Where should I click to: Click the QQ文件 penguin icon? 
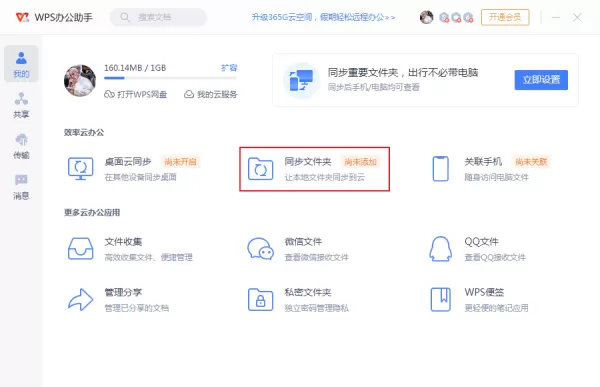(440, 249)
